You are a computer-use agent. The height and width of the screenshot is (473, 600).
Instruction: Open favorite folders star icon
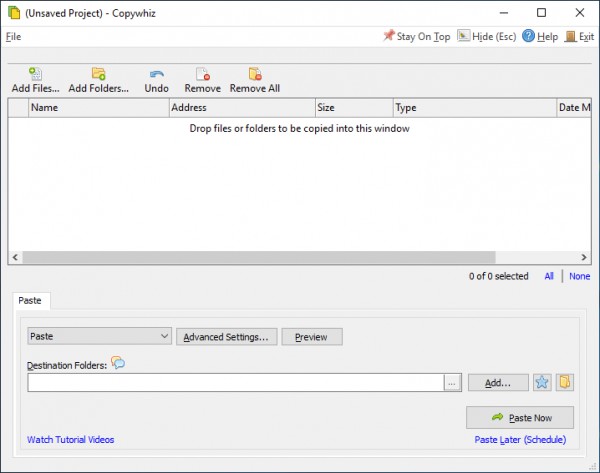click(x=542, y=382)
